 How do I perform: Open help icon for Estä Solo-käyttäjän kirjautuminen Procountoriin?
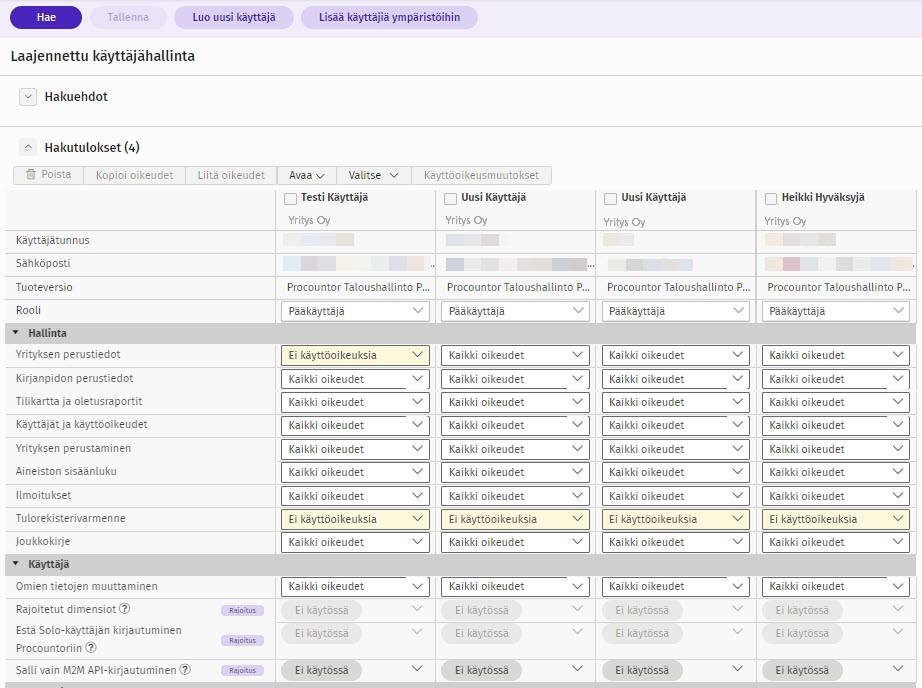pos(91,648)
